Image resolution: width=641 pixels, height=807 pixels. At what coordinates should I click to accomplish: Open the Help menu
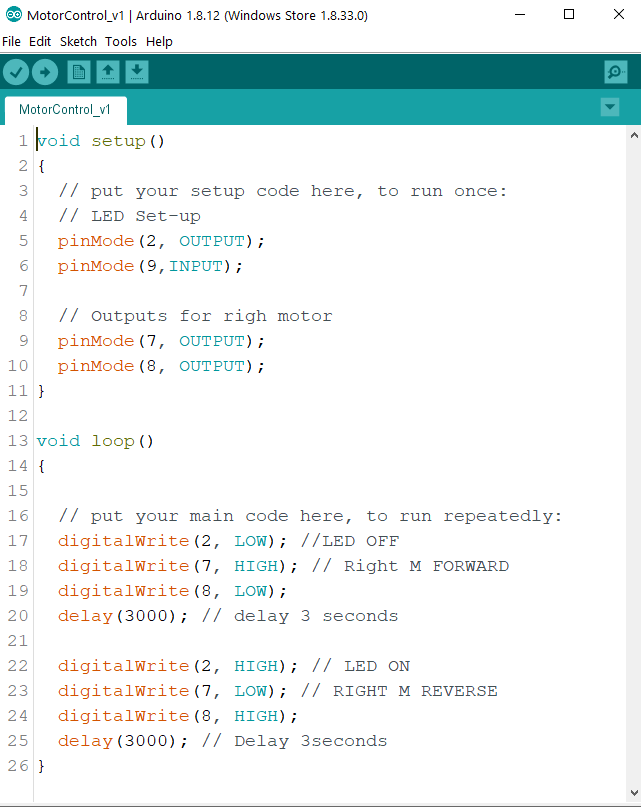point(159,42)
